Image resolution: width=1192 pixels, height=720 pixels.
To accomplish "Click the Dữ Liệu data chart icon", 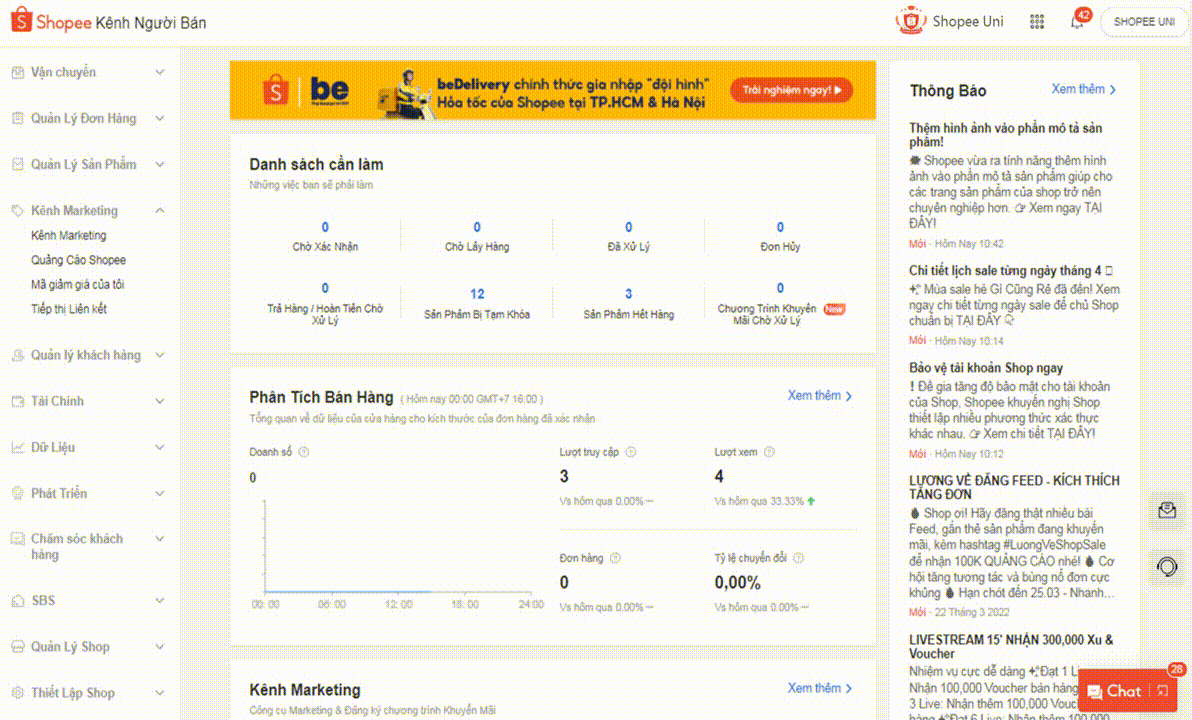I will (x=16, y=447).
